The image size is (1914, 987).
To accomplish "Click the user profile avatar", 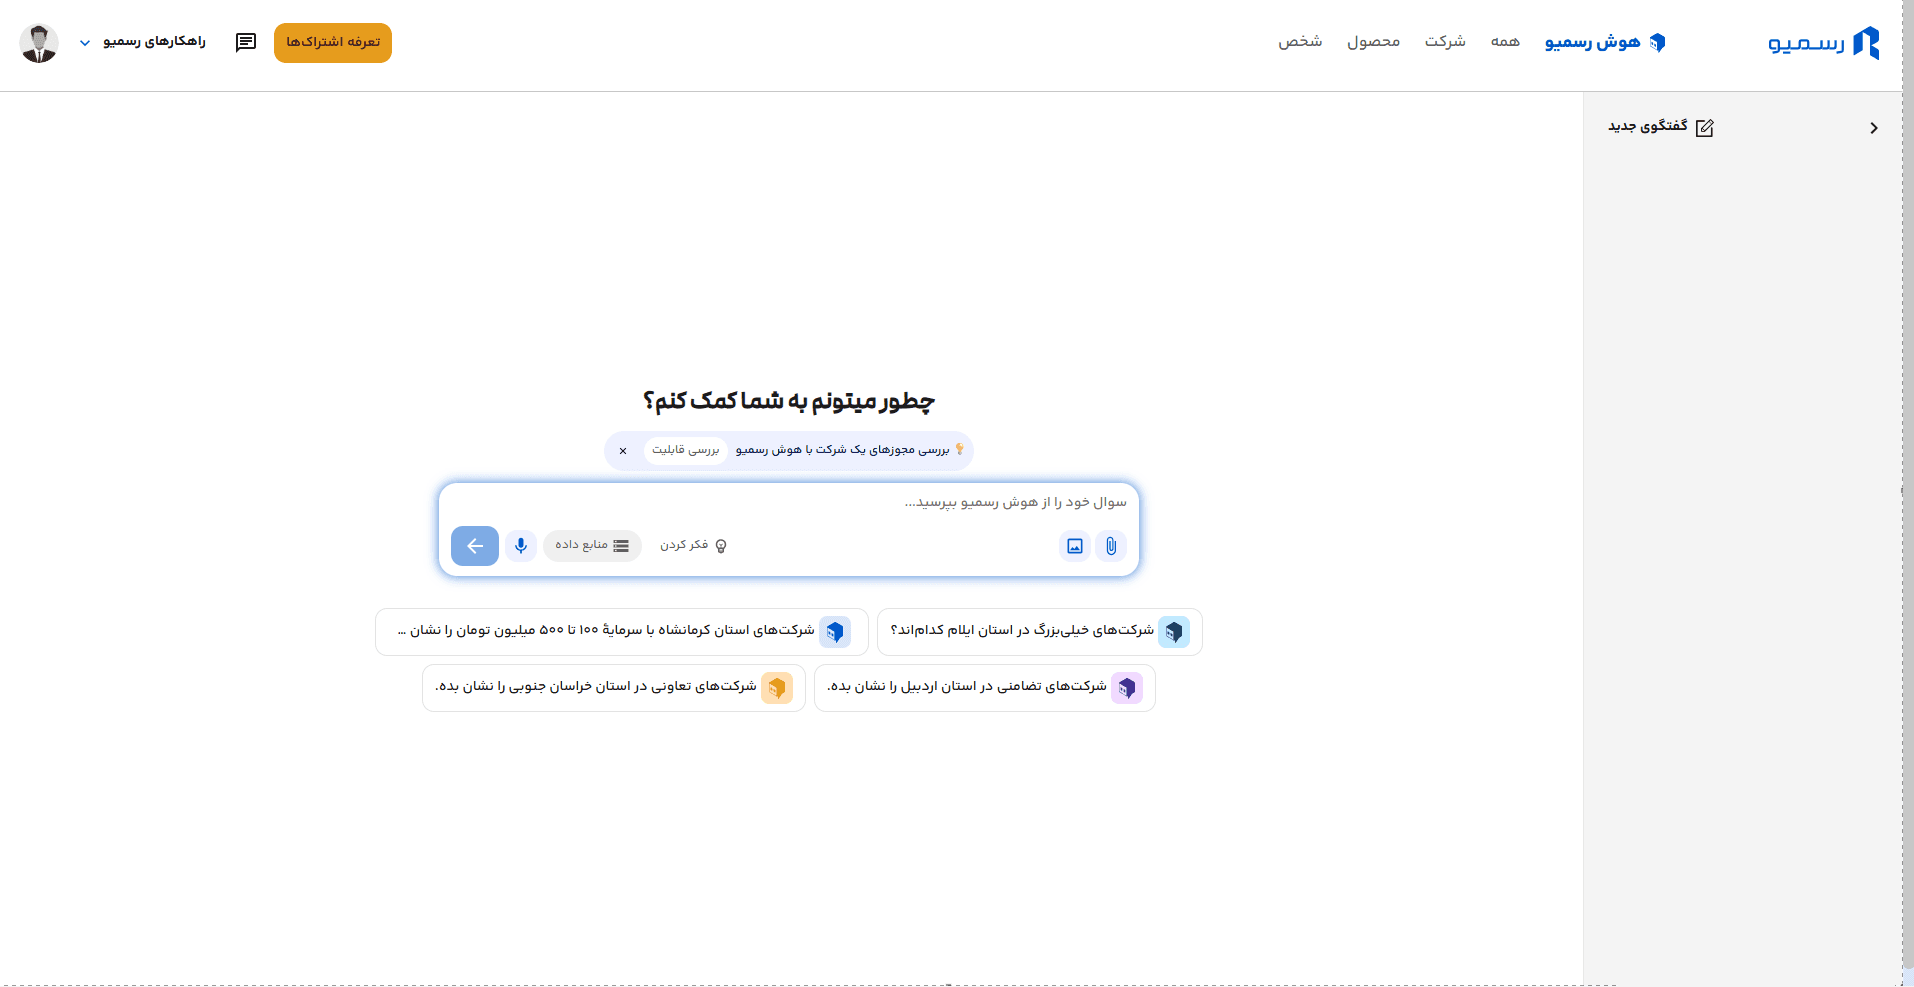I will click(x=39, y=43).
